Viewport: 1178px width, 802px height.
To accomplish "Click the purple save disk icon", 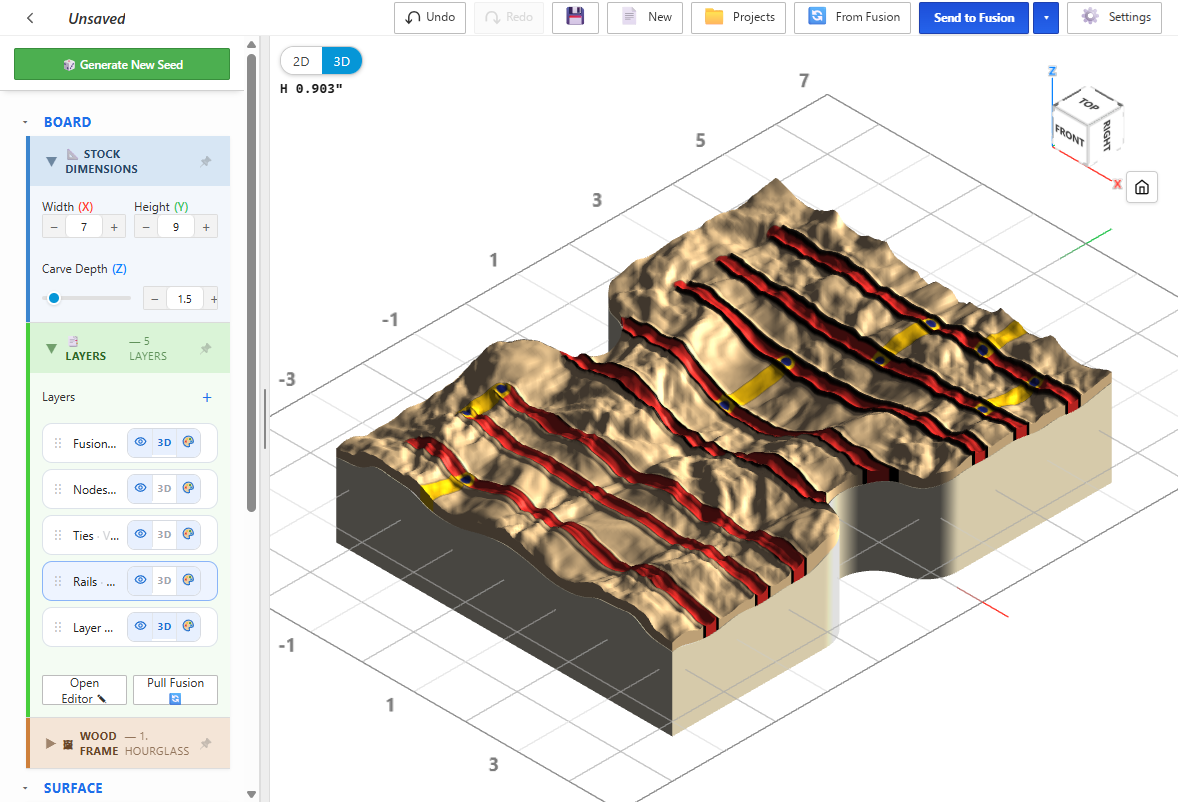I will click(x=575, y=17).
